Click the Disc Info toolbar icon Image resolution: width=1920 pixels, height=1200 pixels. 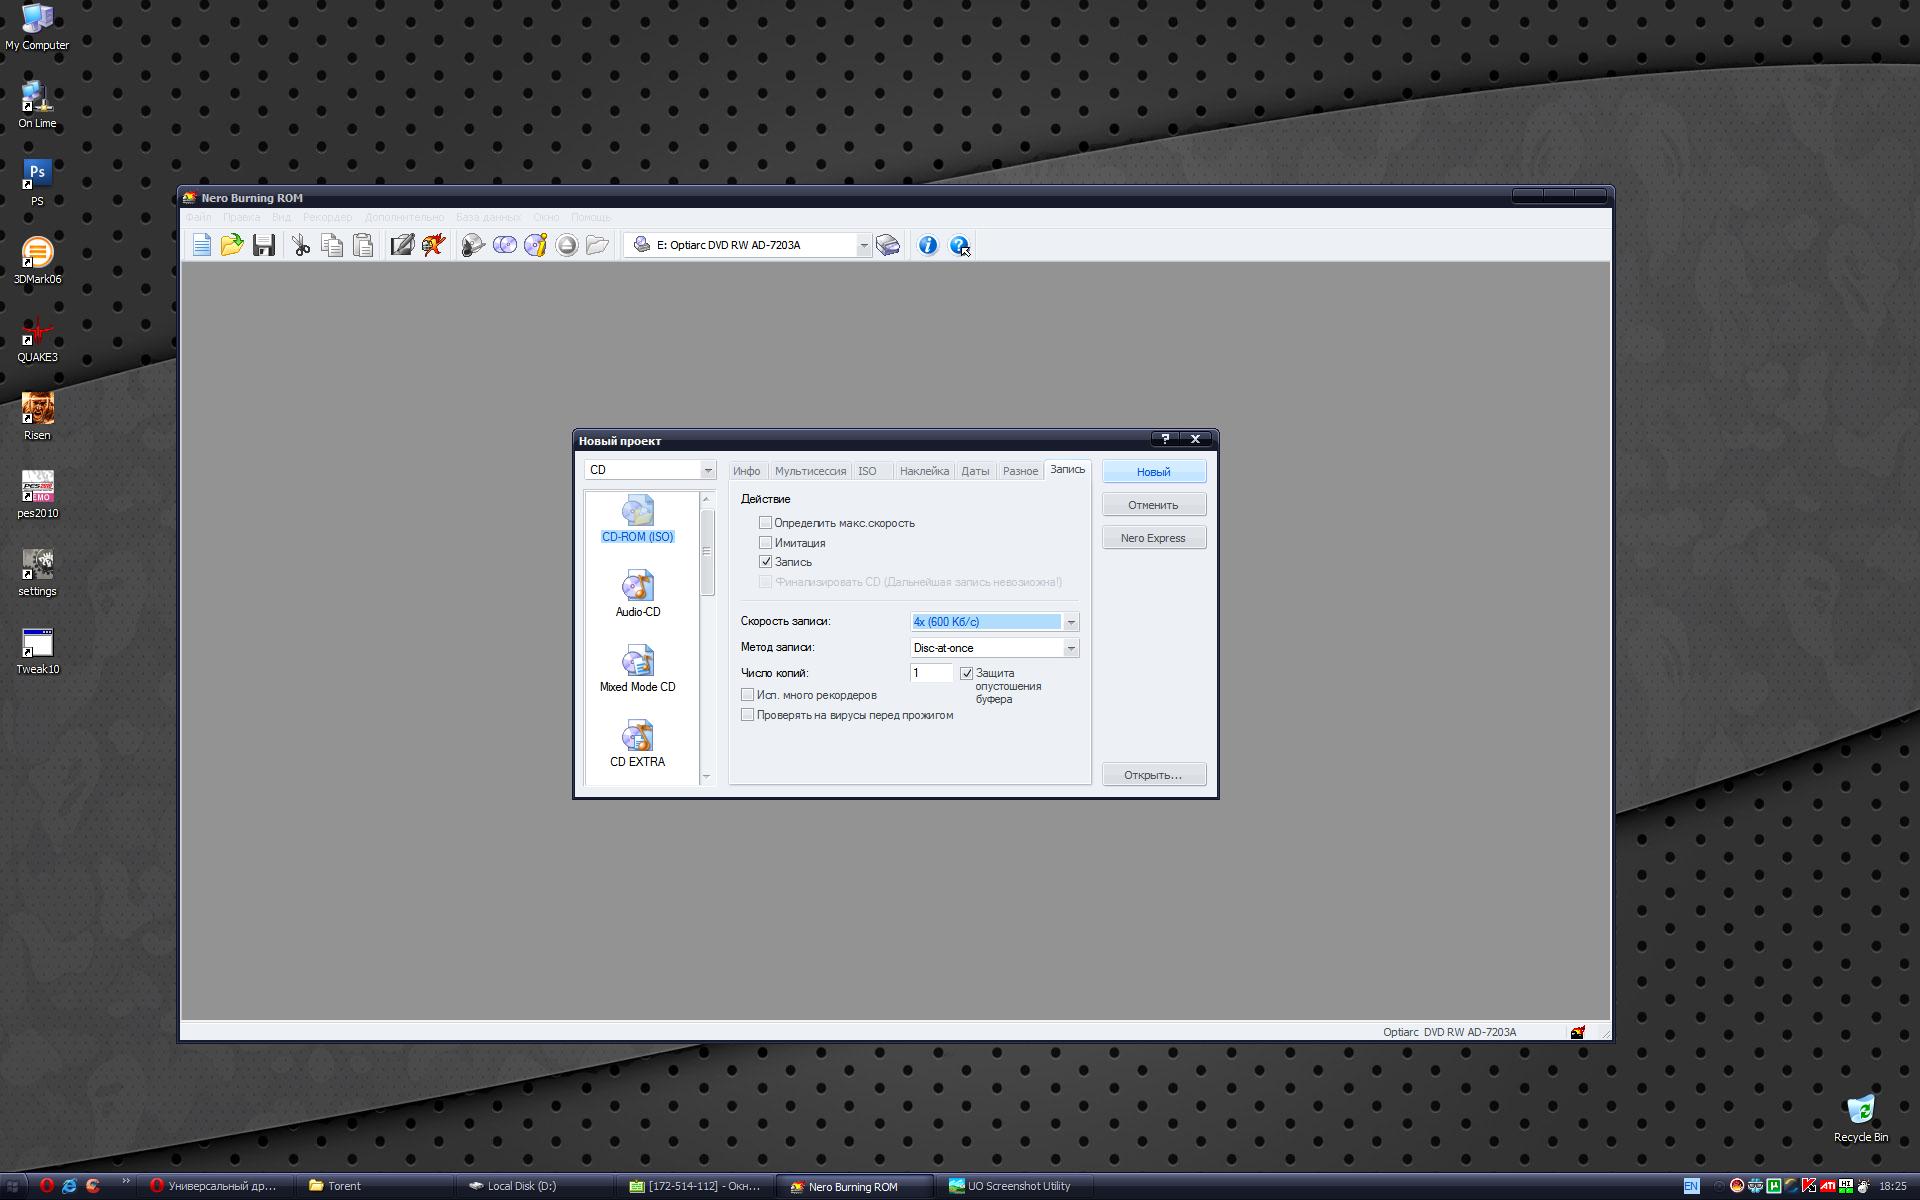pos(536,245)
